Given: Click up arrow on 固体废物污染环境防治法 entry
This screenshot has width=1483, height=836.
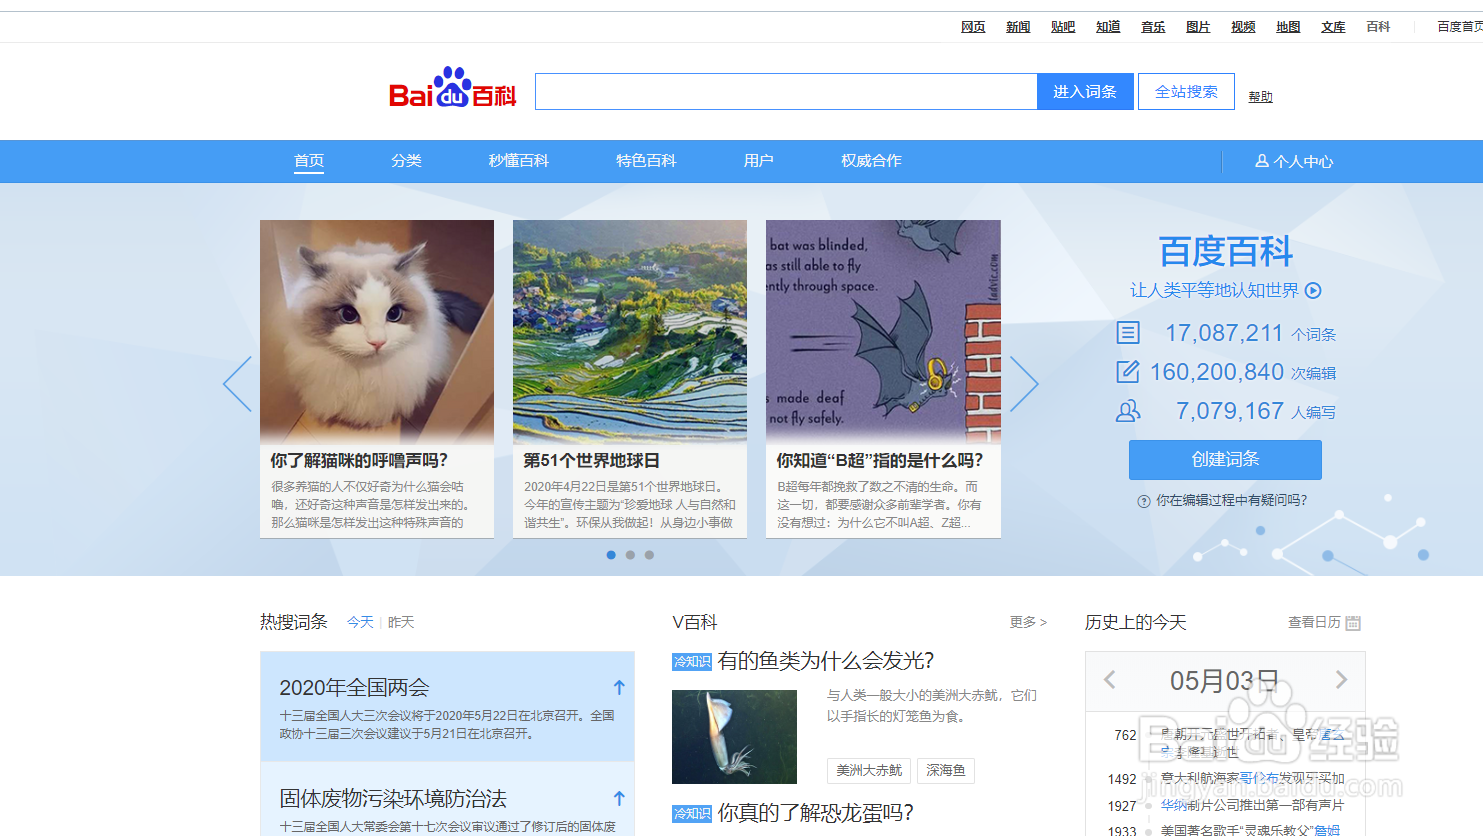Looking at the screenshot, I should [x=619, y=798].
